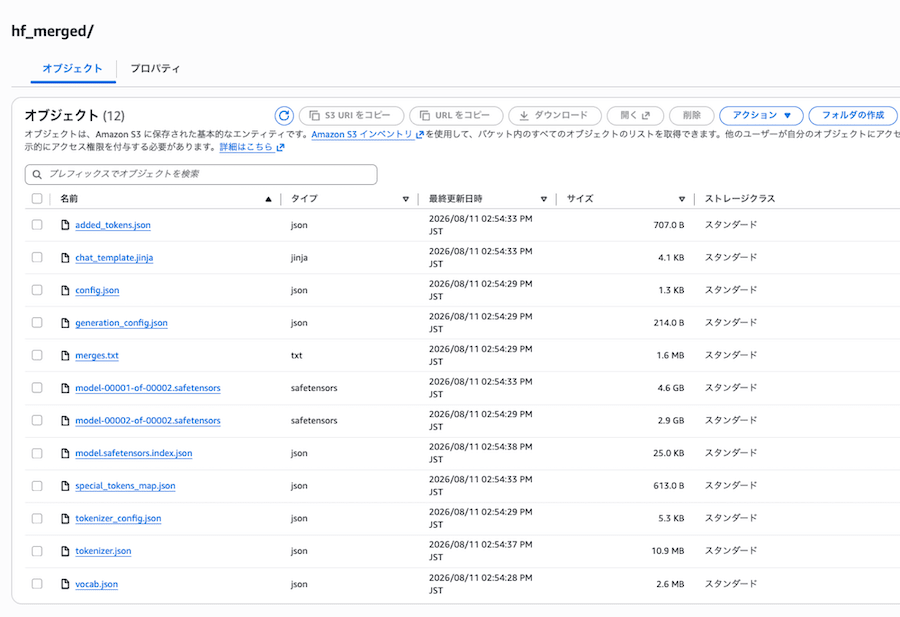Viewport: 900px width, 617px height.
Task: Check the merges.txt row checkbox
Action: coord(37,355)
